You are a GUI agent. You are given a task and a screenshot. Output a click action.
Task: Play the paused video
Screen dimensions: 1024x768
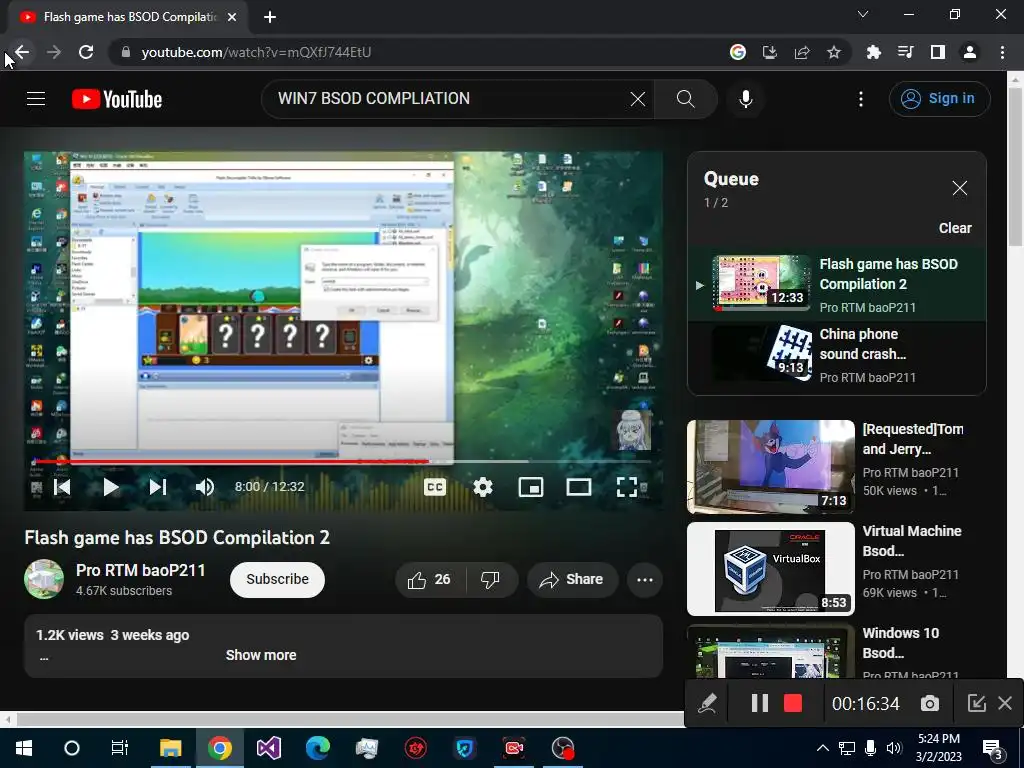110,487
